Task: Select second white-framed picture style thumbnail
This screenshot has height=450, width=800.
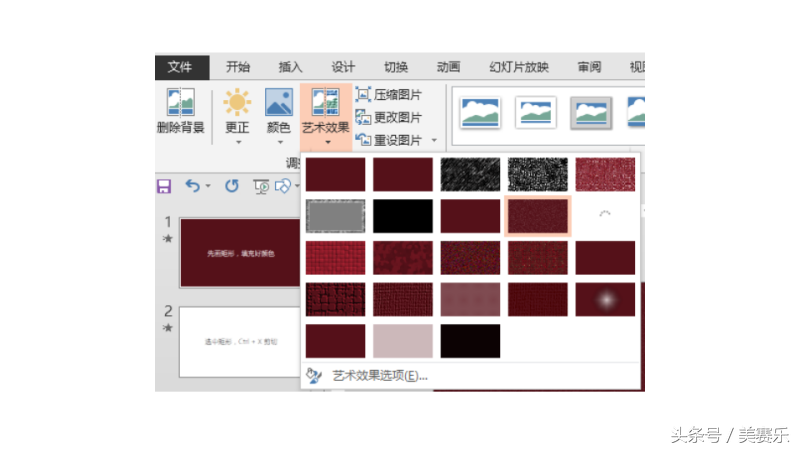Action: 536,112
